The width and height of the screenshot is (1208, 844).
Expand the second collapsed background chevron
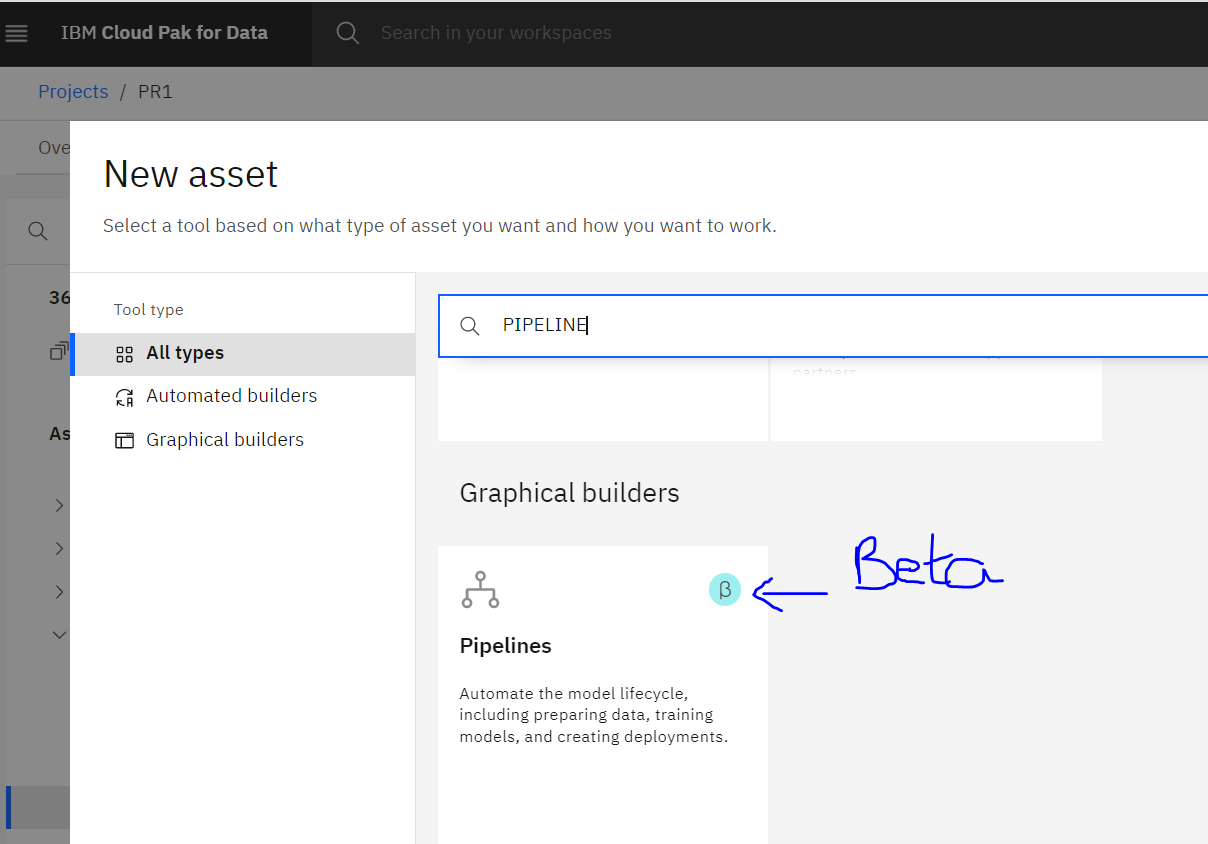59,549
